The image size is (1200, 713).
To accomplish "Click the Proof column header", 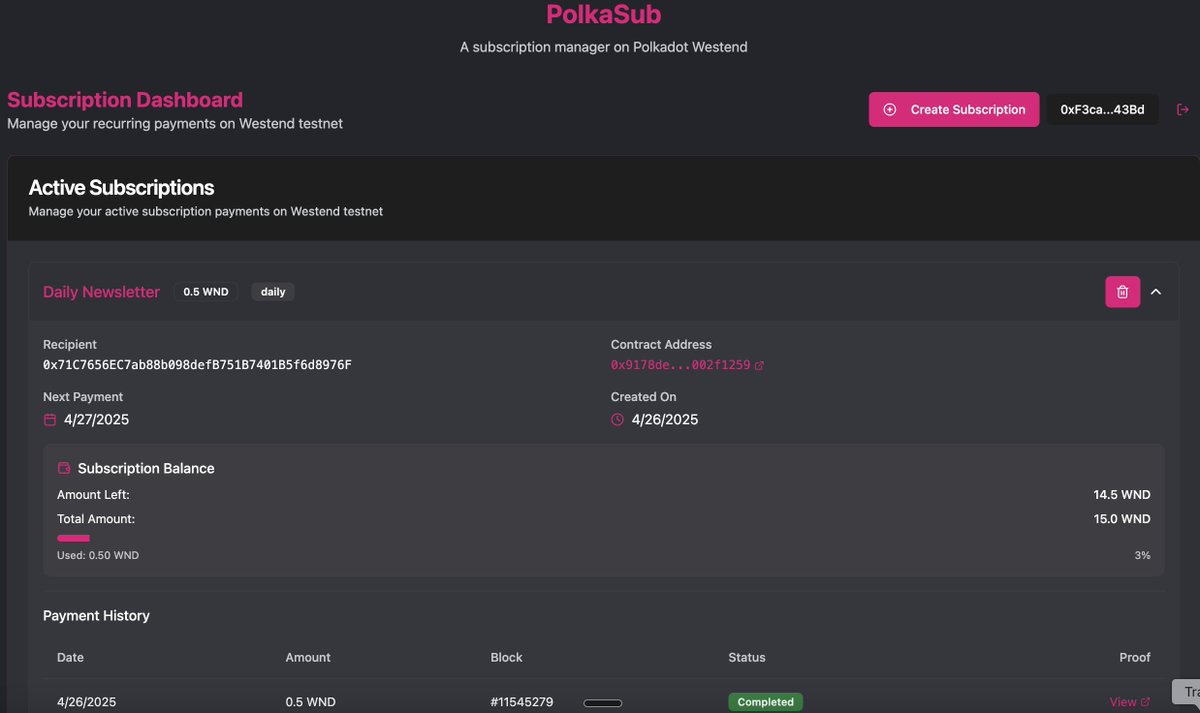I will pyautogui.click(x=1135, y=657).
